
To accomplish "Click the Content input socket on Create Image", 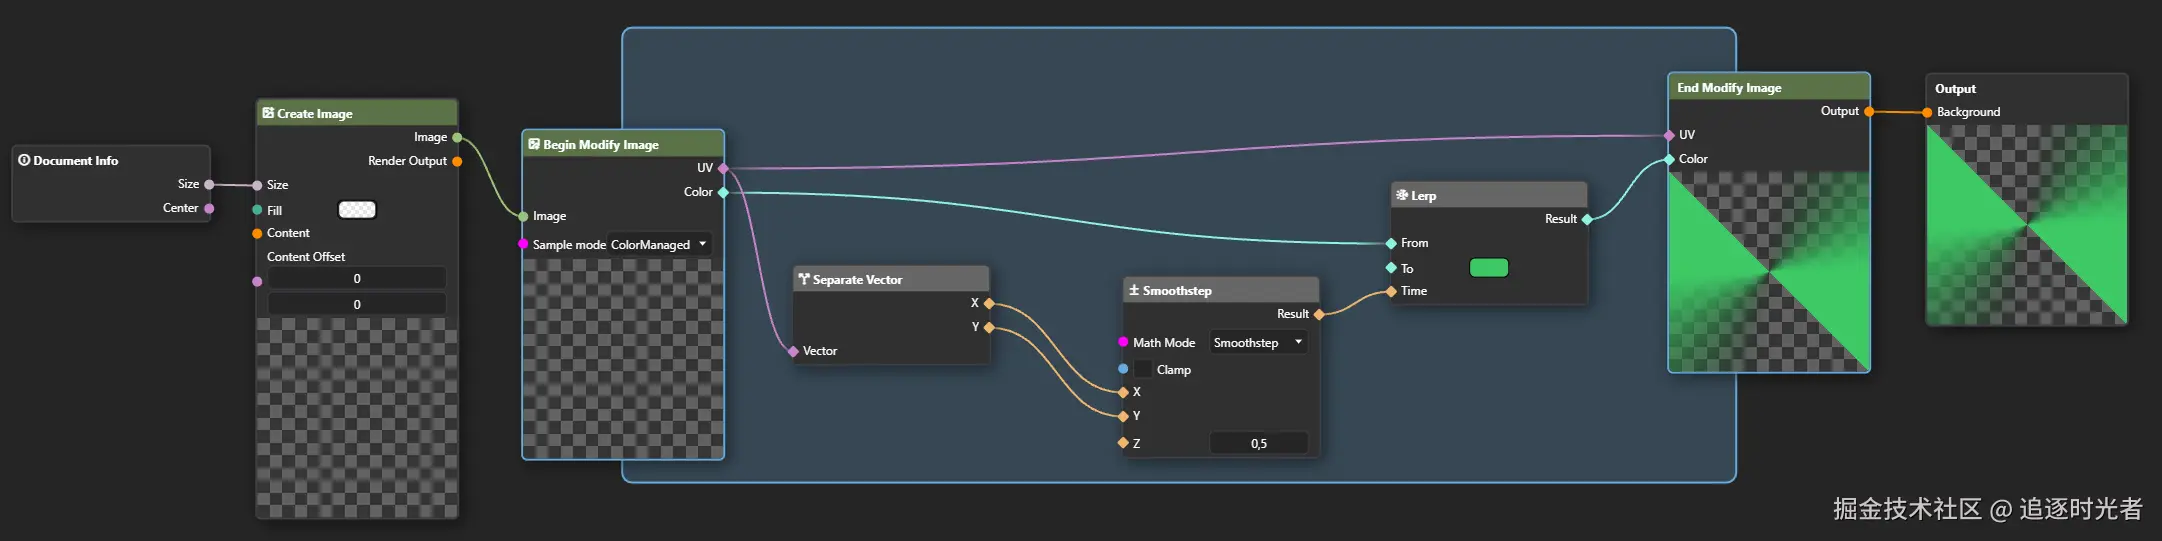I will [x=257, y=233].
